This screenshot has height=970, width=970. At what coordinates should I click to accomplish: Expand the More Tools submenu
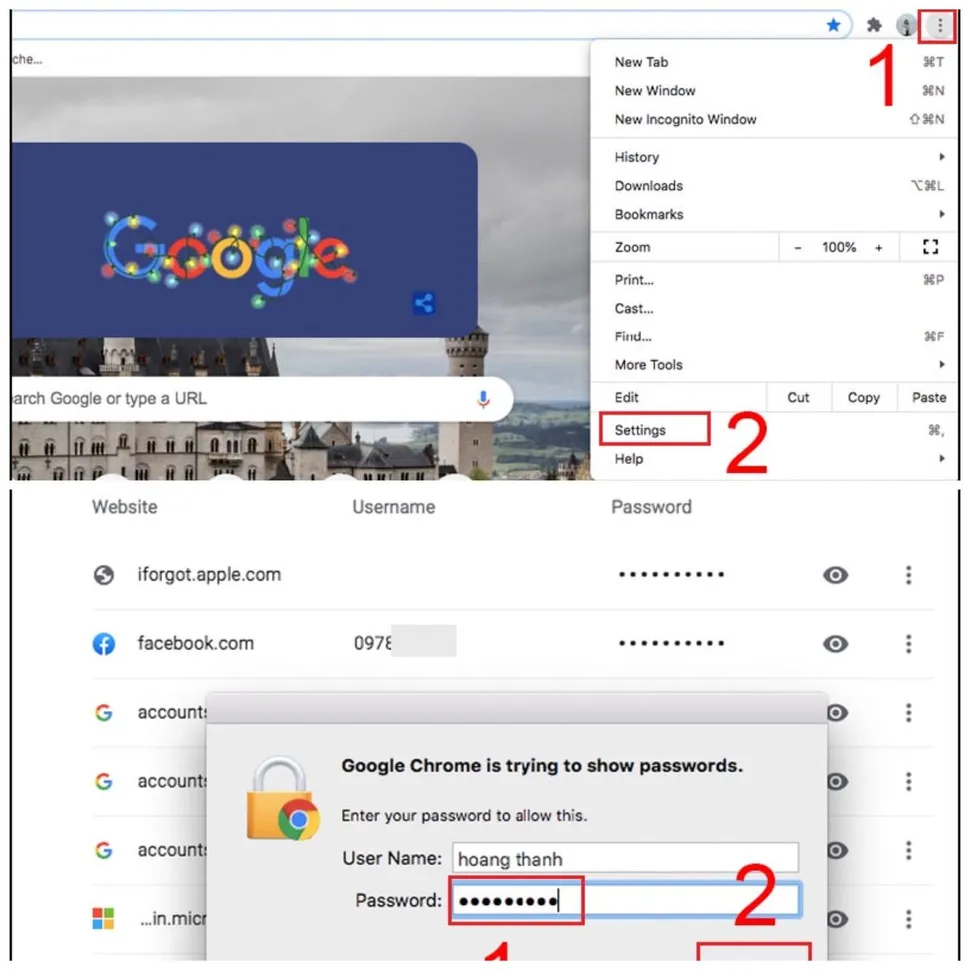(649, 365)
